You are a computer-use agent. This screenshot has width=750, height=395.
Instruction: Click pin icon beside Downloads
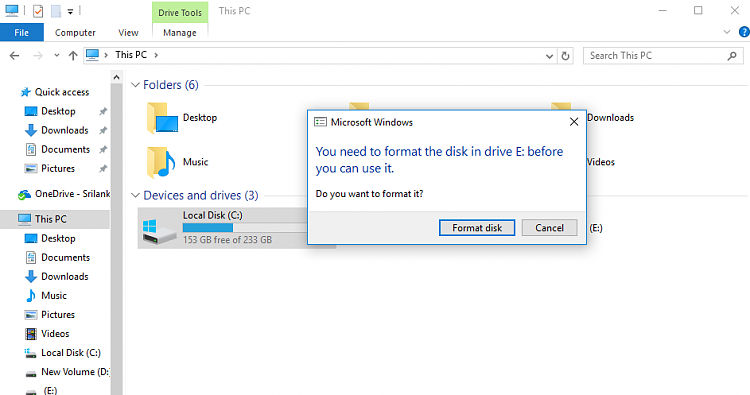tap(103, 131)
